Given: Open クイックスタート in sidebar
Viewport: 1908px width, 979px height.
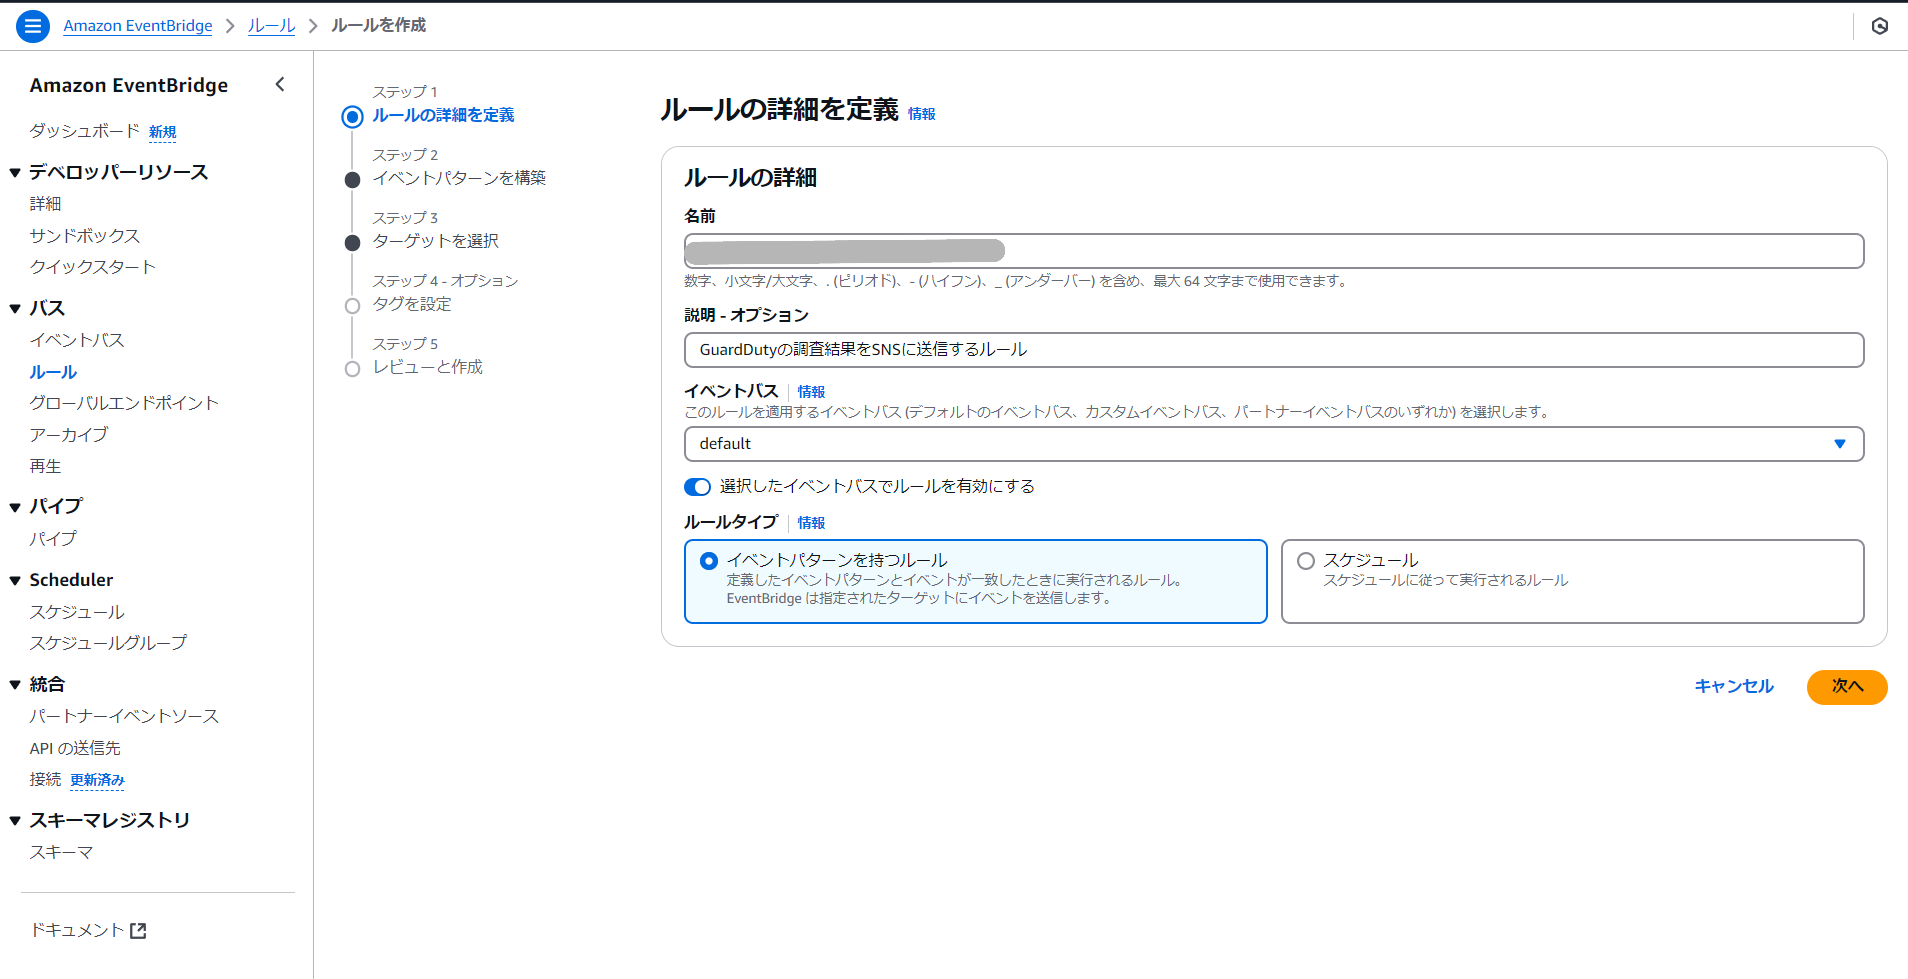Looking at the screenshot, I should [93, 267].
